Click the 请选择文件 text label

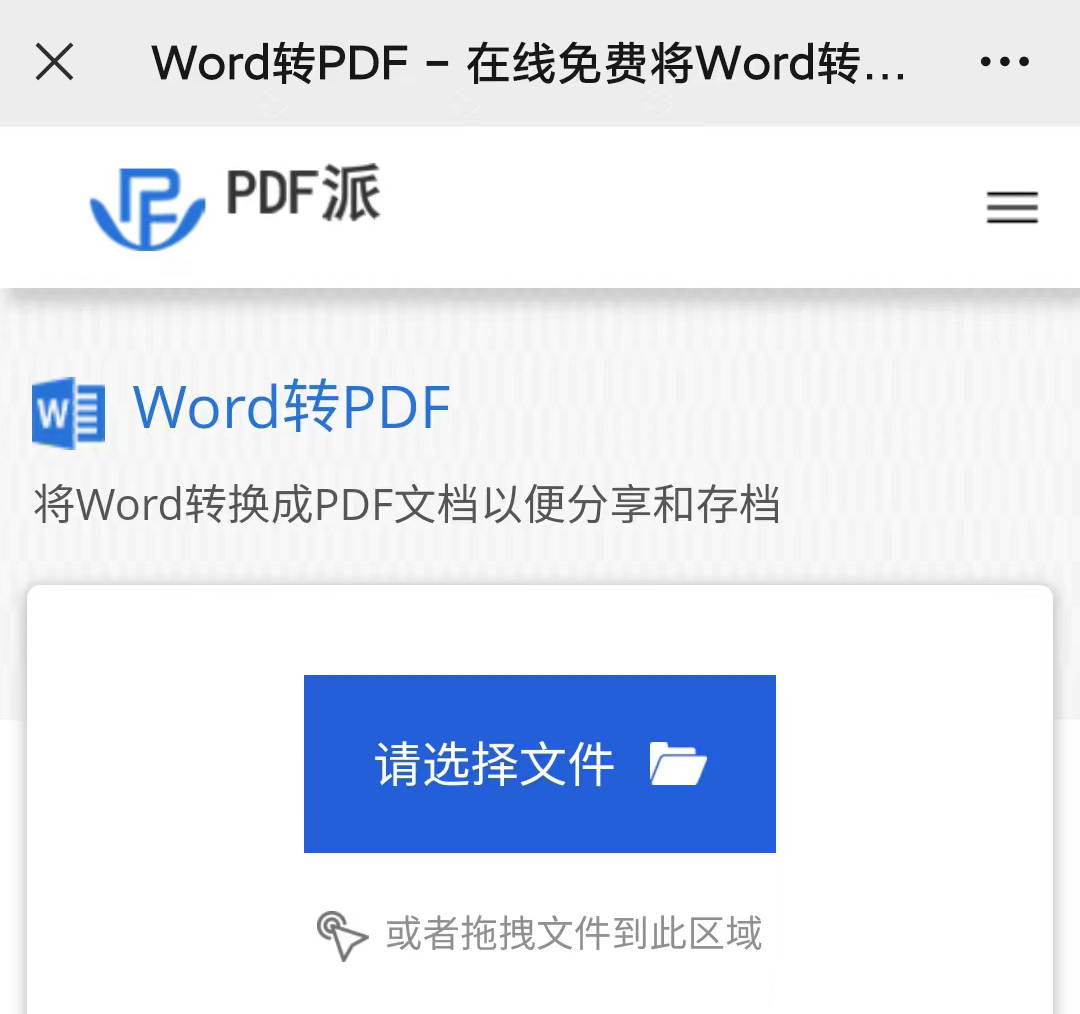(x=494, y=765)
